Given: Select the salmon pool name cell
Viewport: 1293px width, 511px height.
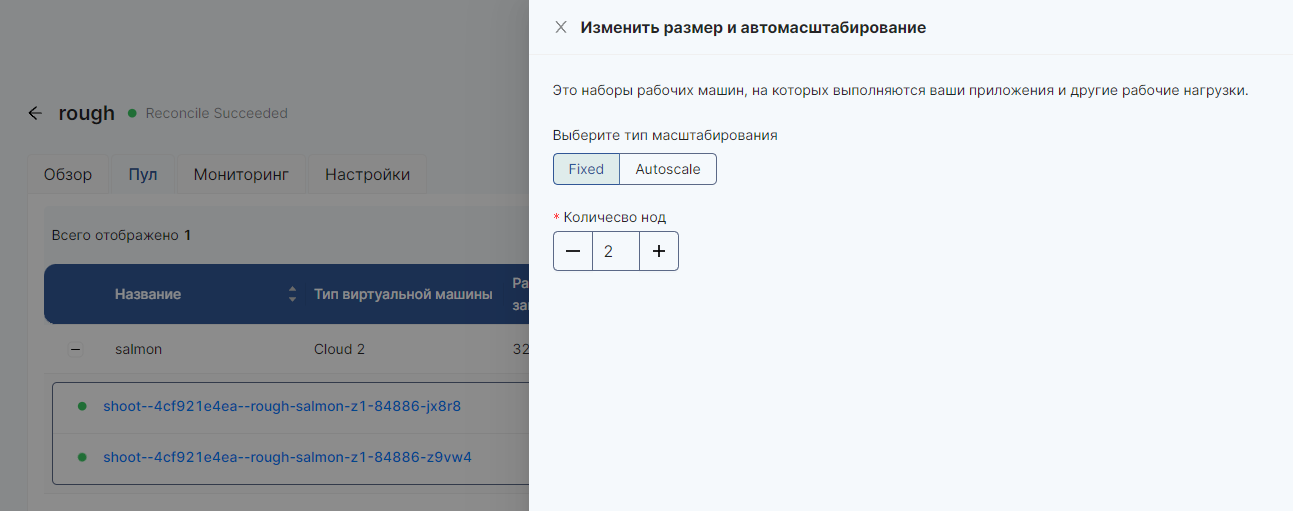Looking at the screenshot, I should [138, 350].
